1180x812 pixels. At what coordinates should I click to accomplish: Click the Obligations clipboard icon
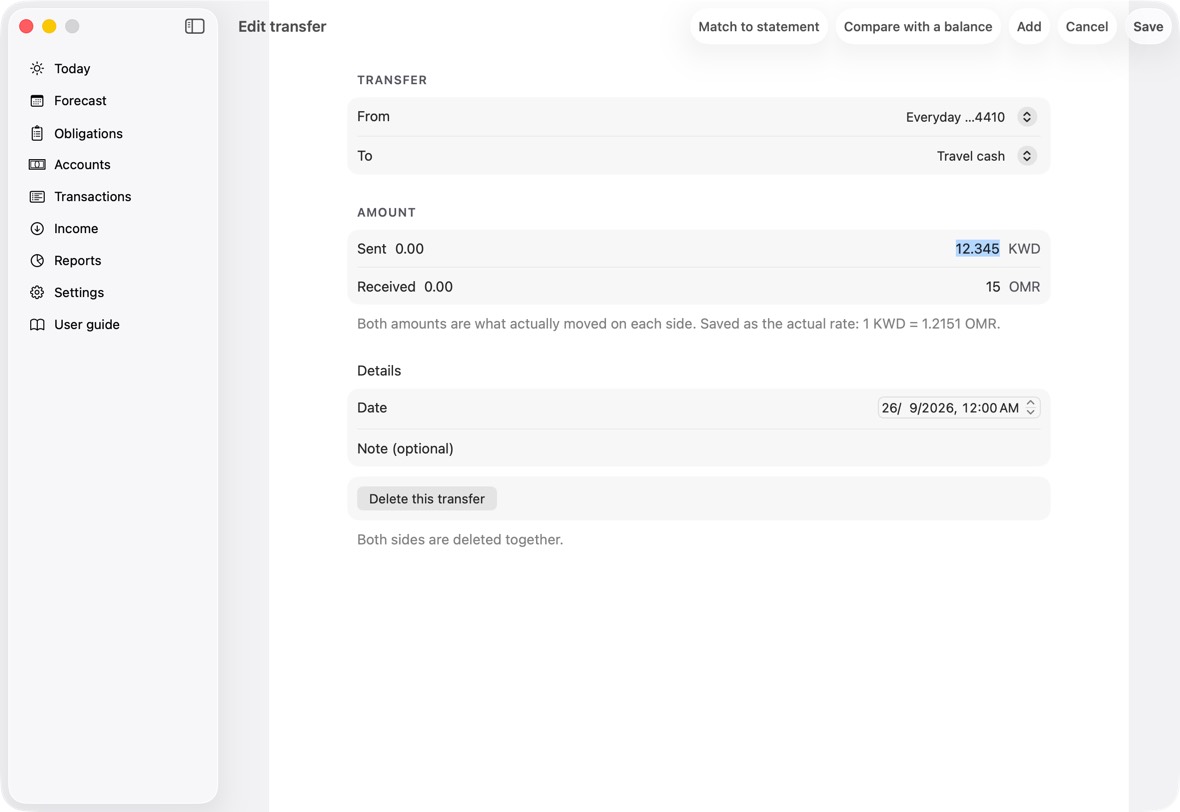37,133
